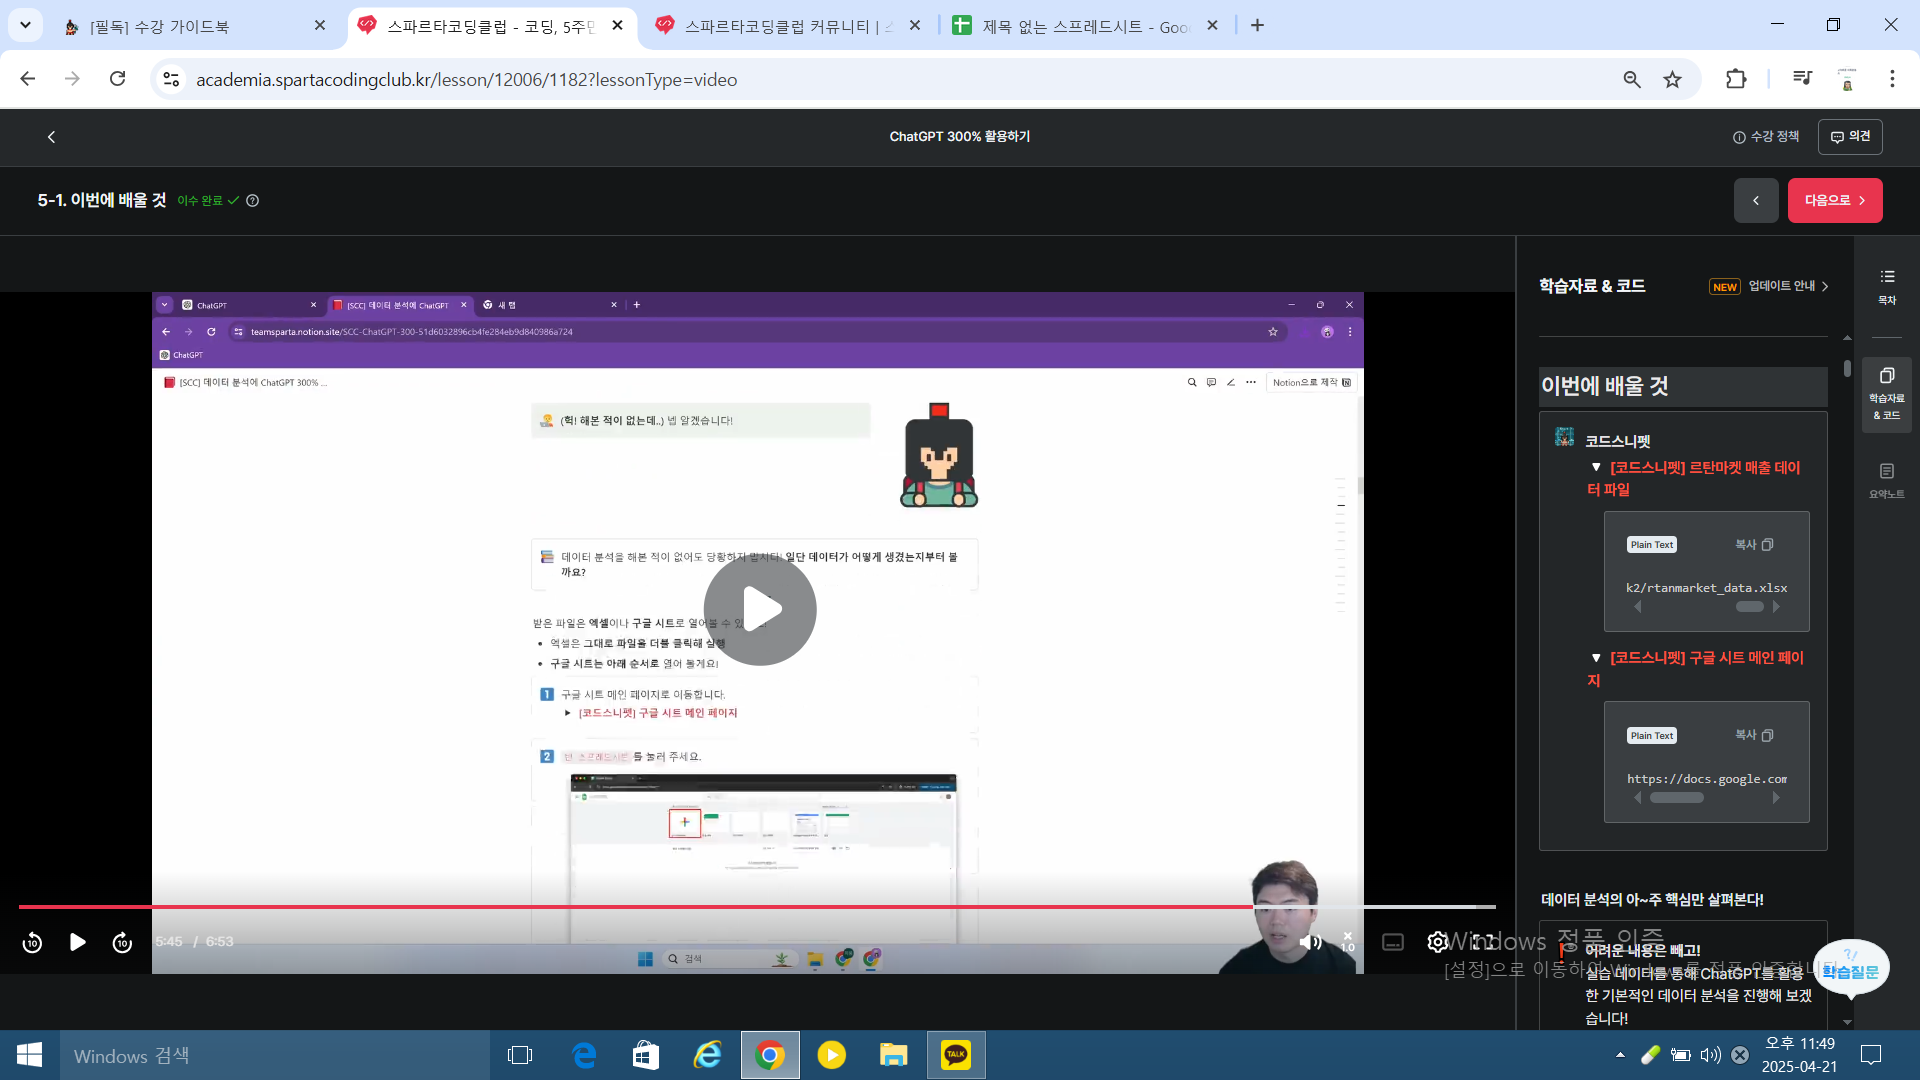This screenshot has height=1080, width=1920.
Task: Close the 스파르타코딩클럽 커뮤니티 tab
Action: click(x=915, y=26)
